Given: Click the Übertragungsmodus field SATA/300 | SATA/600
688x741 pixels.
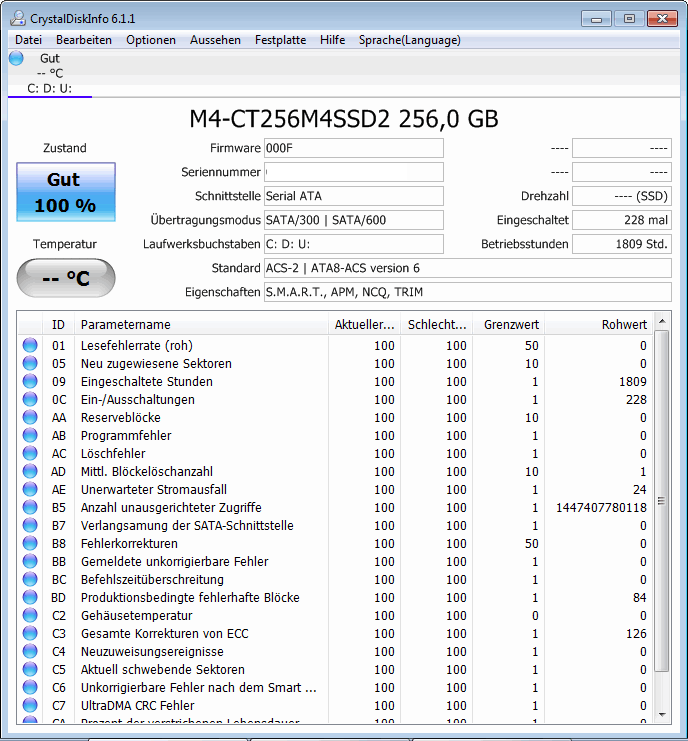Looking at the screenshot, I should [353, 220].
